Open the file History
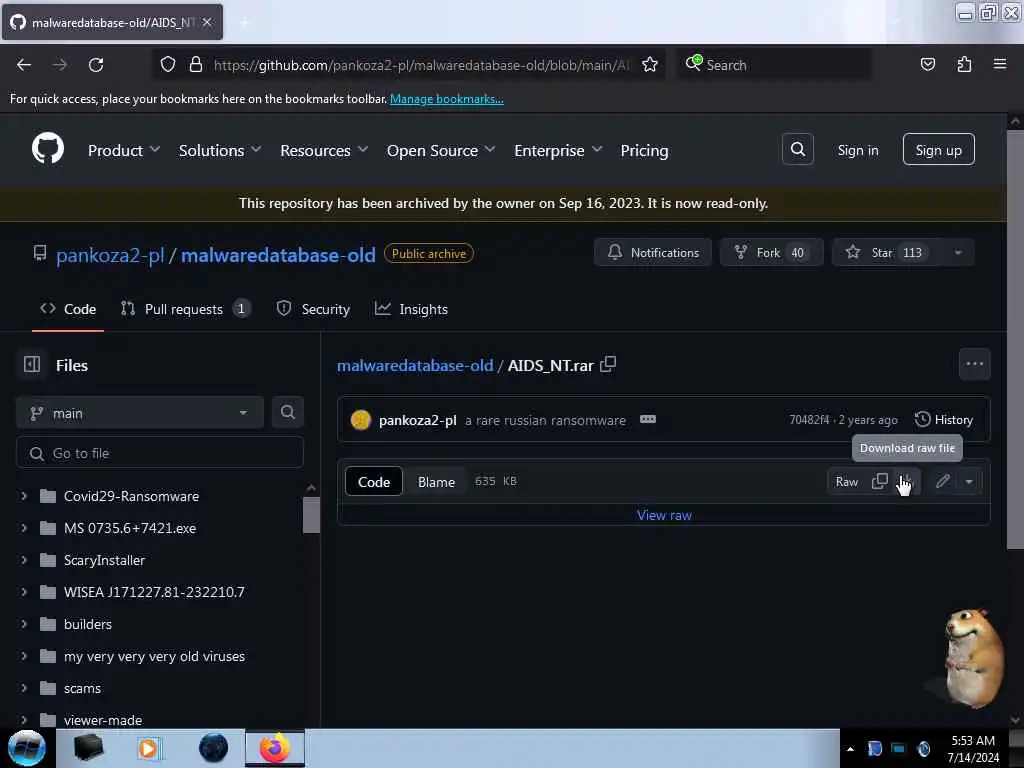This screenshot has width=1024, height=768. (x=944, y=419)
